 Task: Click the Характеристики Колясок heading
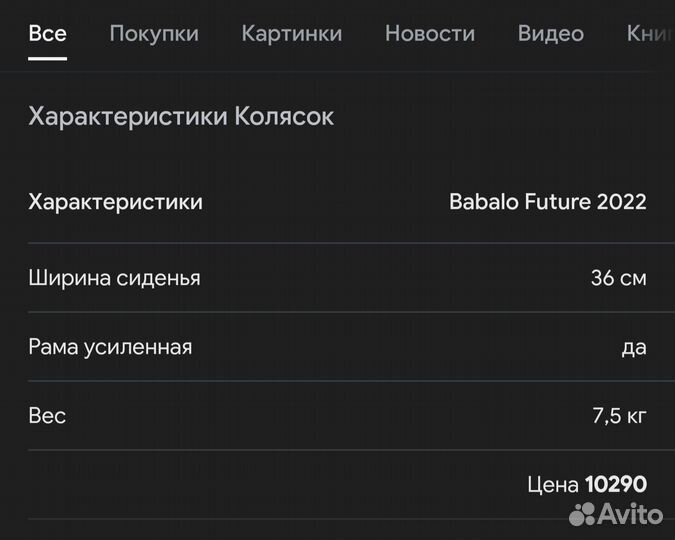point(181,116)
